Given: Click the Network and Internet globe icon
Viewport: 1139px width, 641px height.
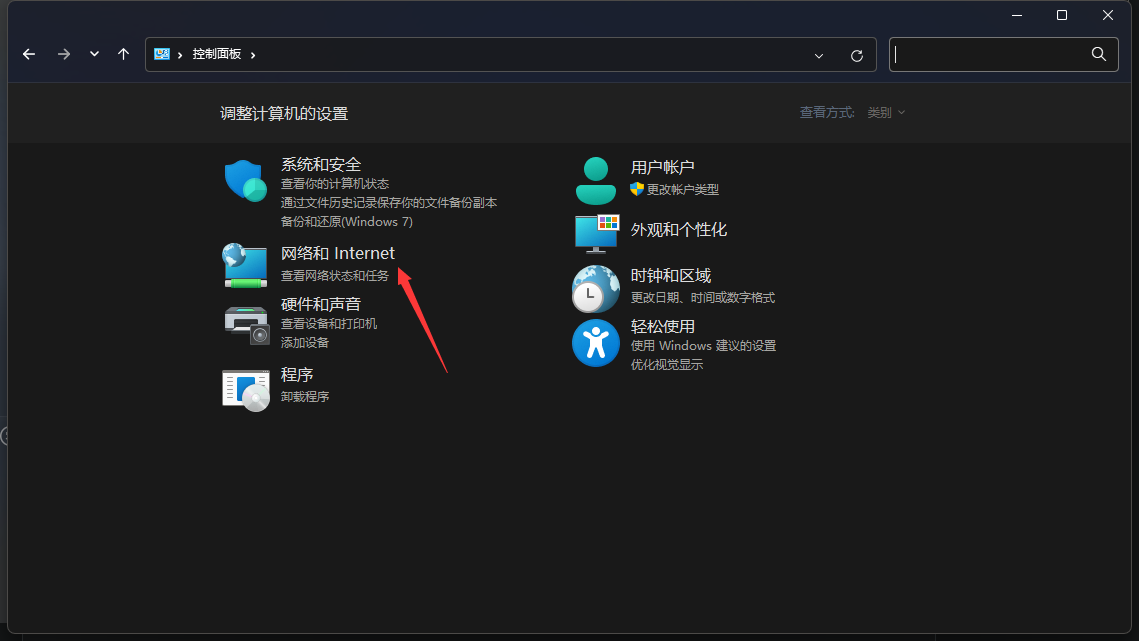Looking at the screenshot, I should (246, 265).
